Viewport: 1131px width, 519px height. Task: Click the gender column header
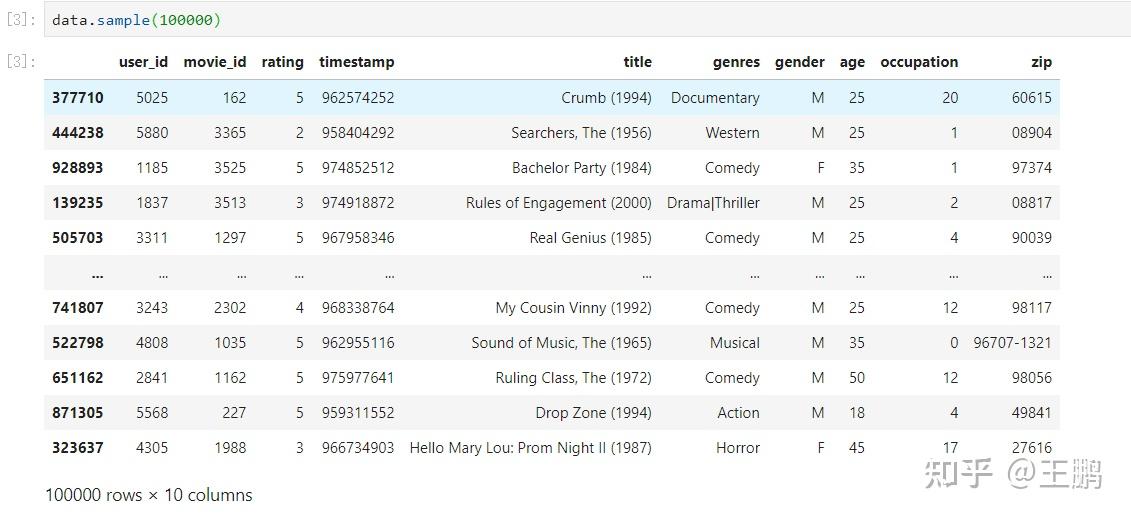click(x=799, y=62)
